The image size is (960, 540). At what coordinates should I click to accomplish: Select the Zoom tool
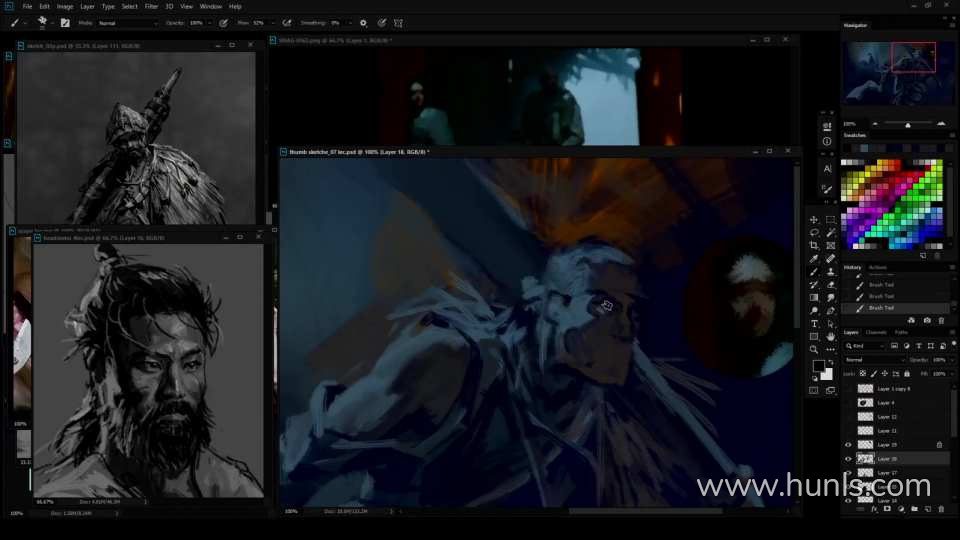[x=814, y=350]
